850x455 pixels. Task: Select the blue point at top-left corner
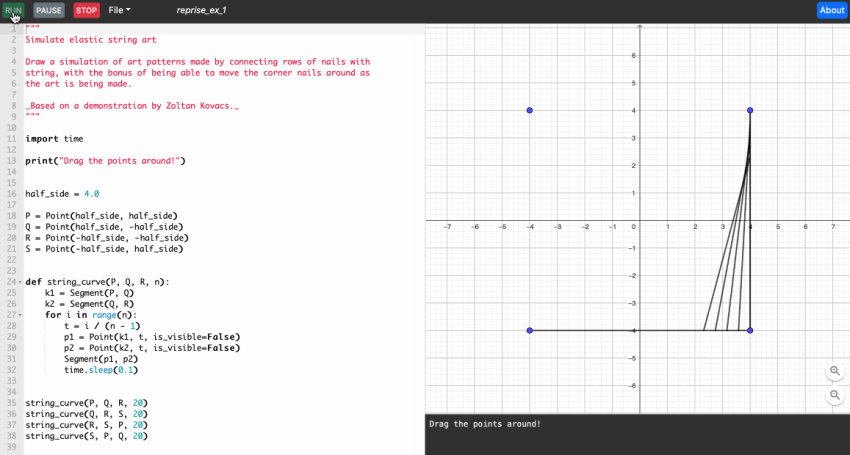[x=530, y=110]
